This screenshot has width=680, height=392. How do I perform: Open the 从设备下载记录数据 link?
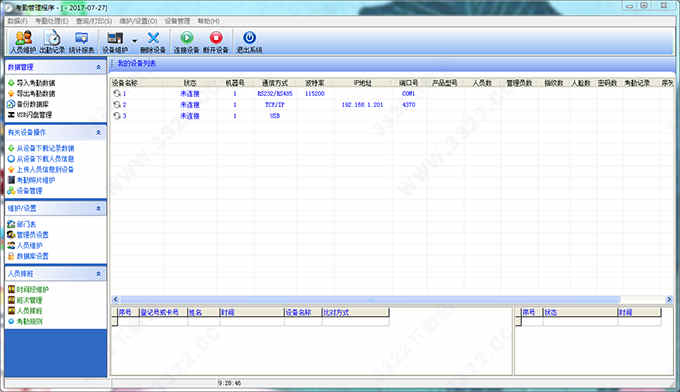click(46, 148)
